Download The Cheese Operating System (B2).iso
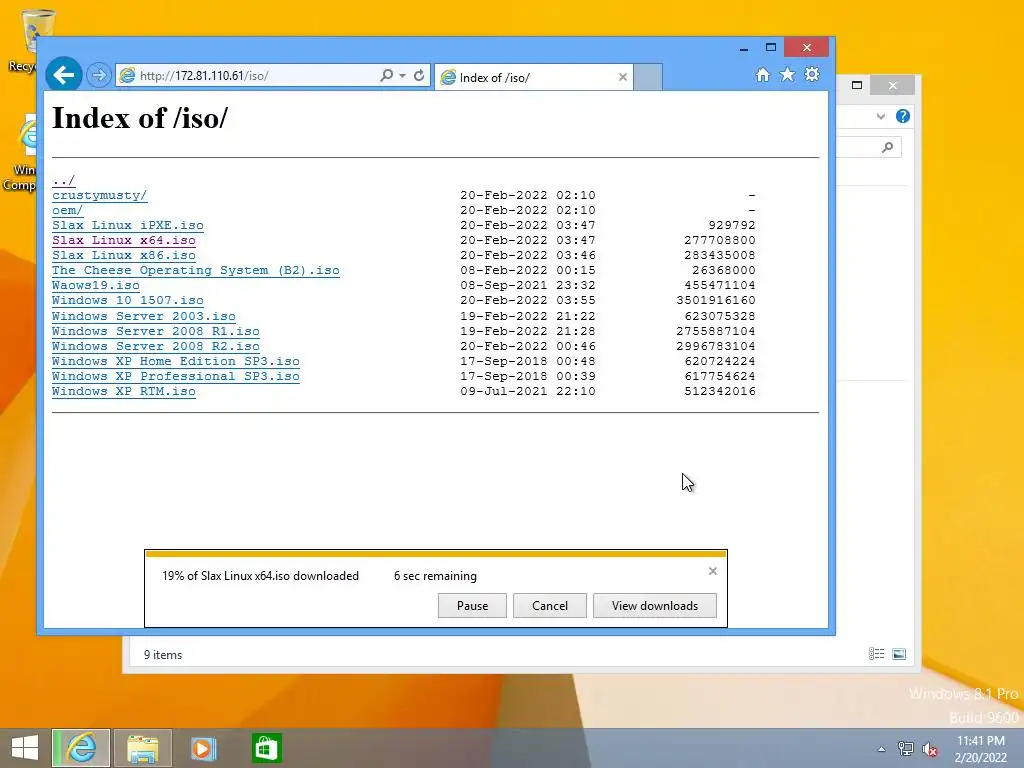This screenshot has height=768, width=1024. coord(195,270)
